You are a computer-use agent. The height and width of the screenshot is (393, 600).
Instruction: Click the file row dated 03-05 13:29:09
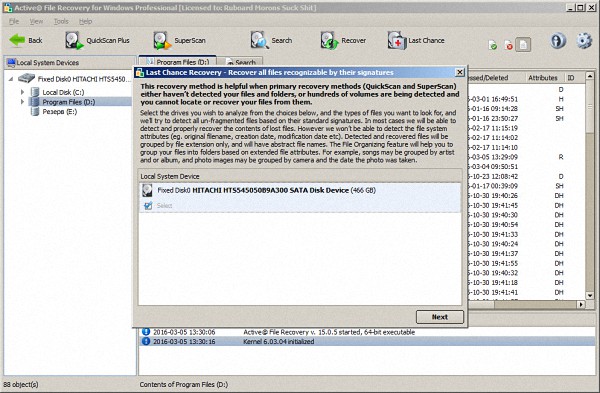(x=526, y=157)
